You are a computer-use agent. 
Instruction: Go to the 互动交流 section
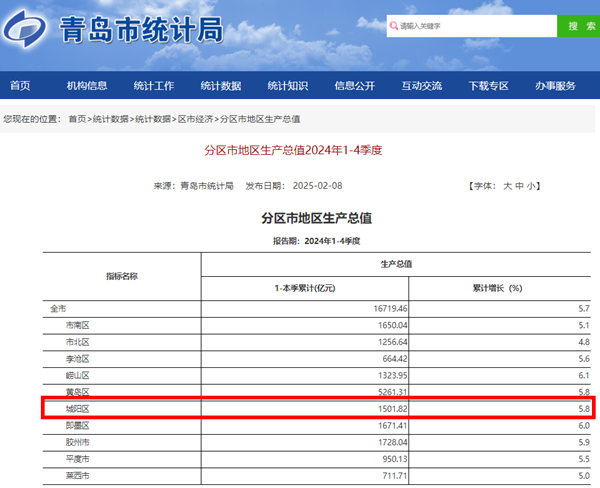pyautogui.click(x=422, y=86)
